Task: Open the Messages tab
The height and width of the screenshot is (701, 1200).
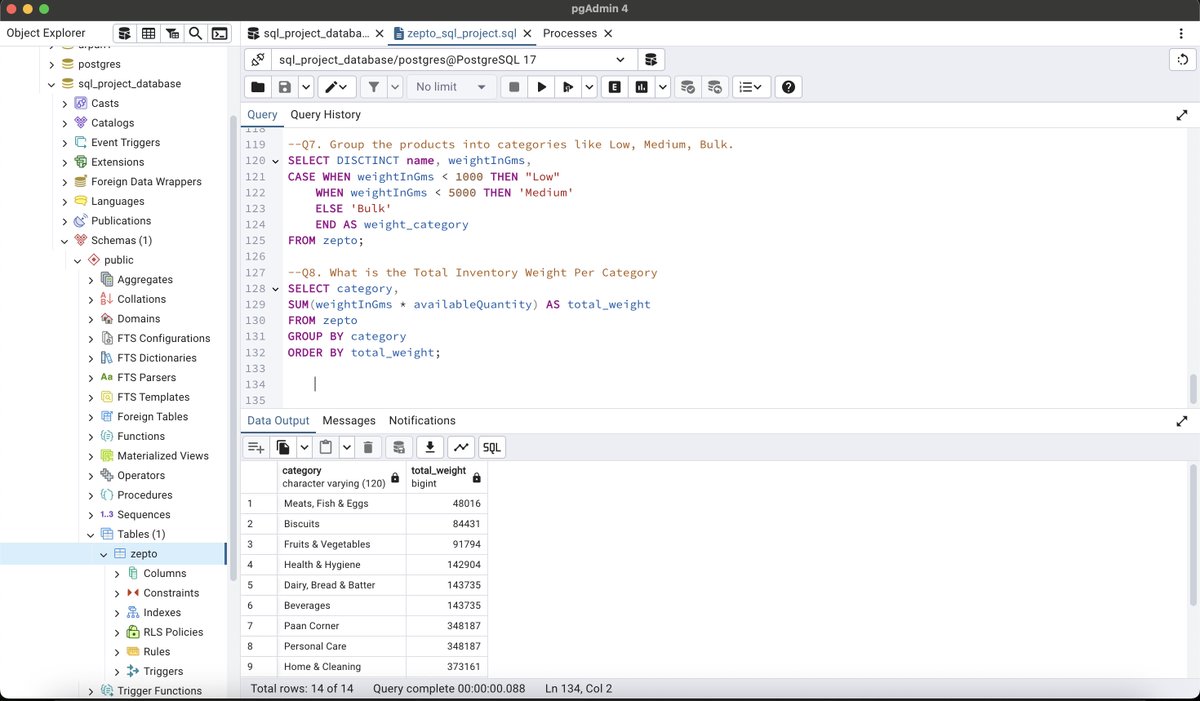Action: (349, 421)
